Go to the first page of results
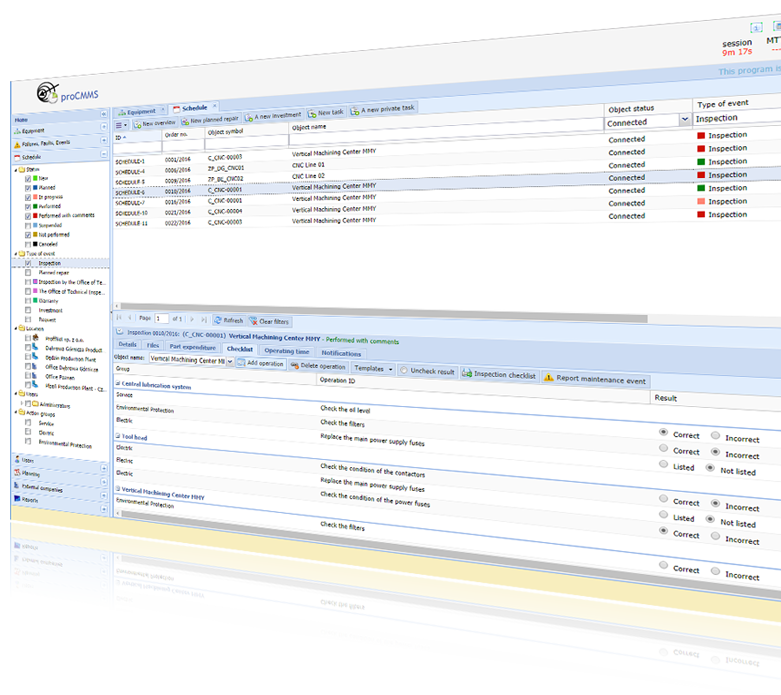Screen dimensions: 781x695 119,317
